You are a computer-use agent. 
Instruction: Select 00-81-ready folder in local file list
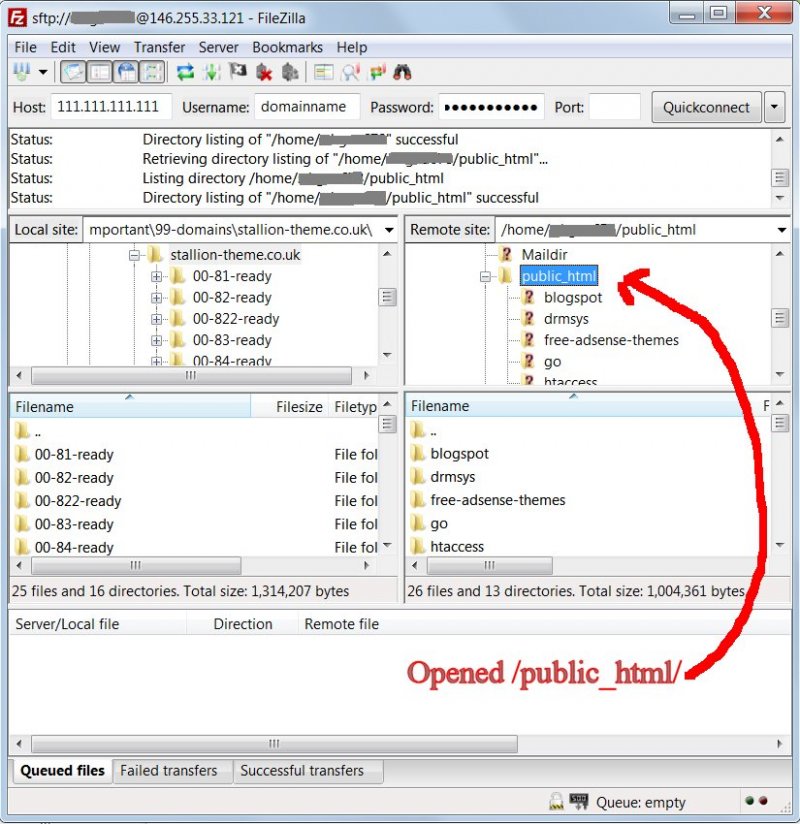point(74,454)
